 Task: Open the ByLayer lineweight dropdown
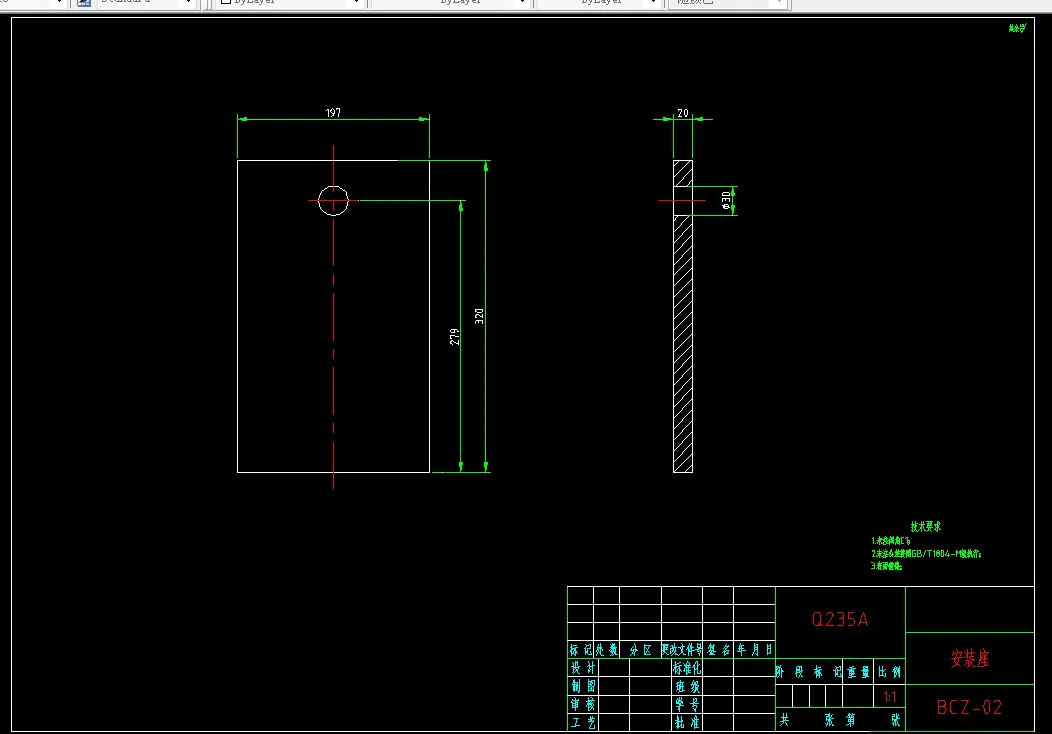[600, 3]
